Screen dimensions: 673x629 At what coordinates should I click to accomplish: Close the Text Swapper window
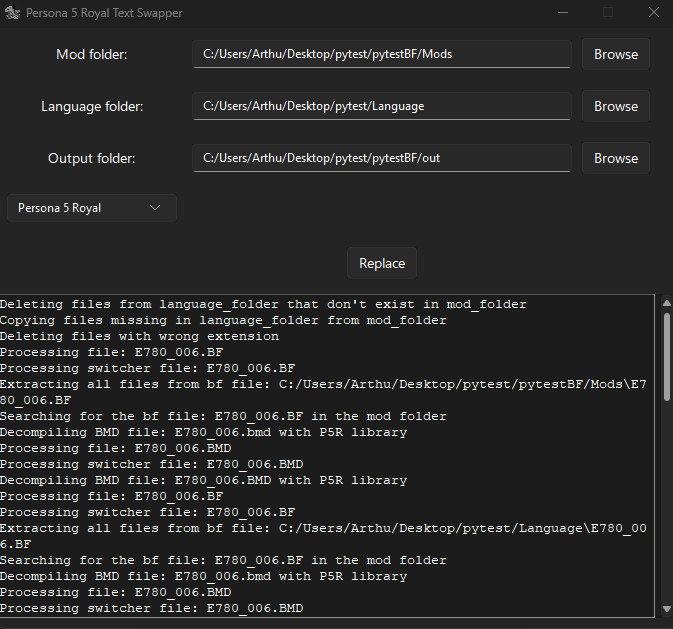tap(653, 12)
